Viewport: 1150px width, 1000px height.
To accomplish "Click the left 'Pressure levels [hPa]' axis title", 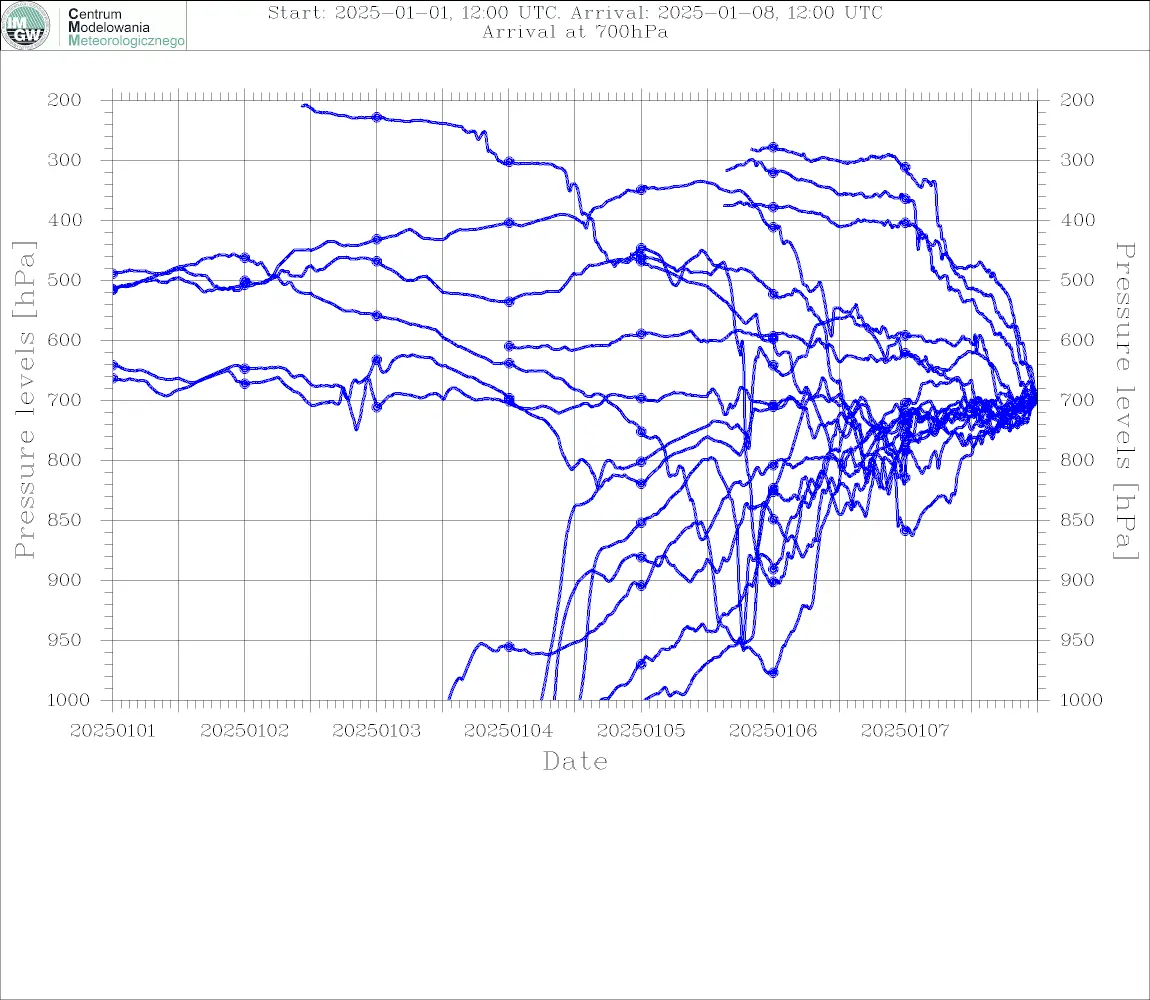I will (x=24, y=400).
